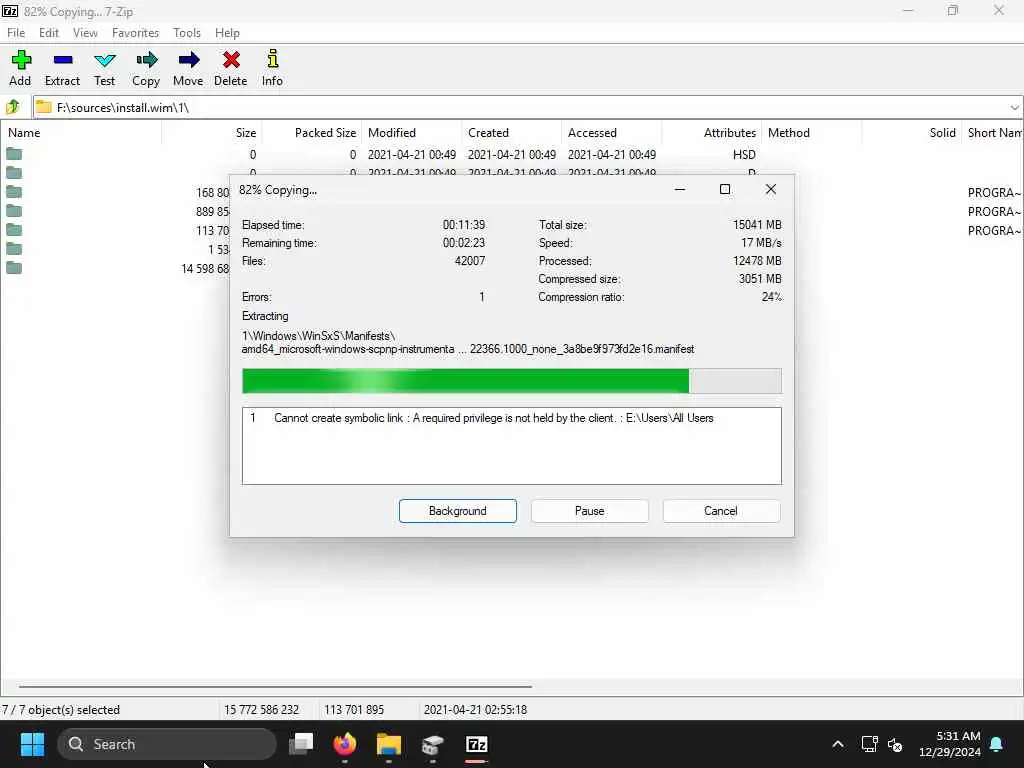
Task: Click the "15 772 586 232" status bar value
Action: (x=261, y=710)
